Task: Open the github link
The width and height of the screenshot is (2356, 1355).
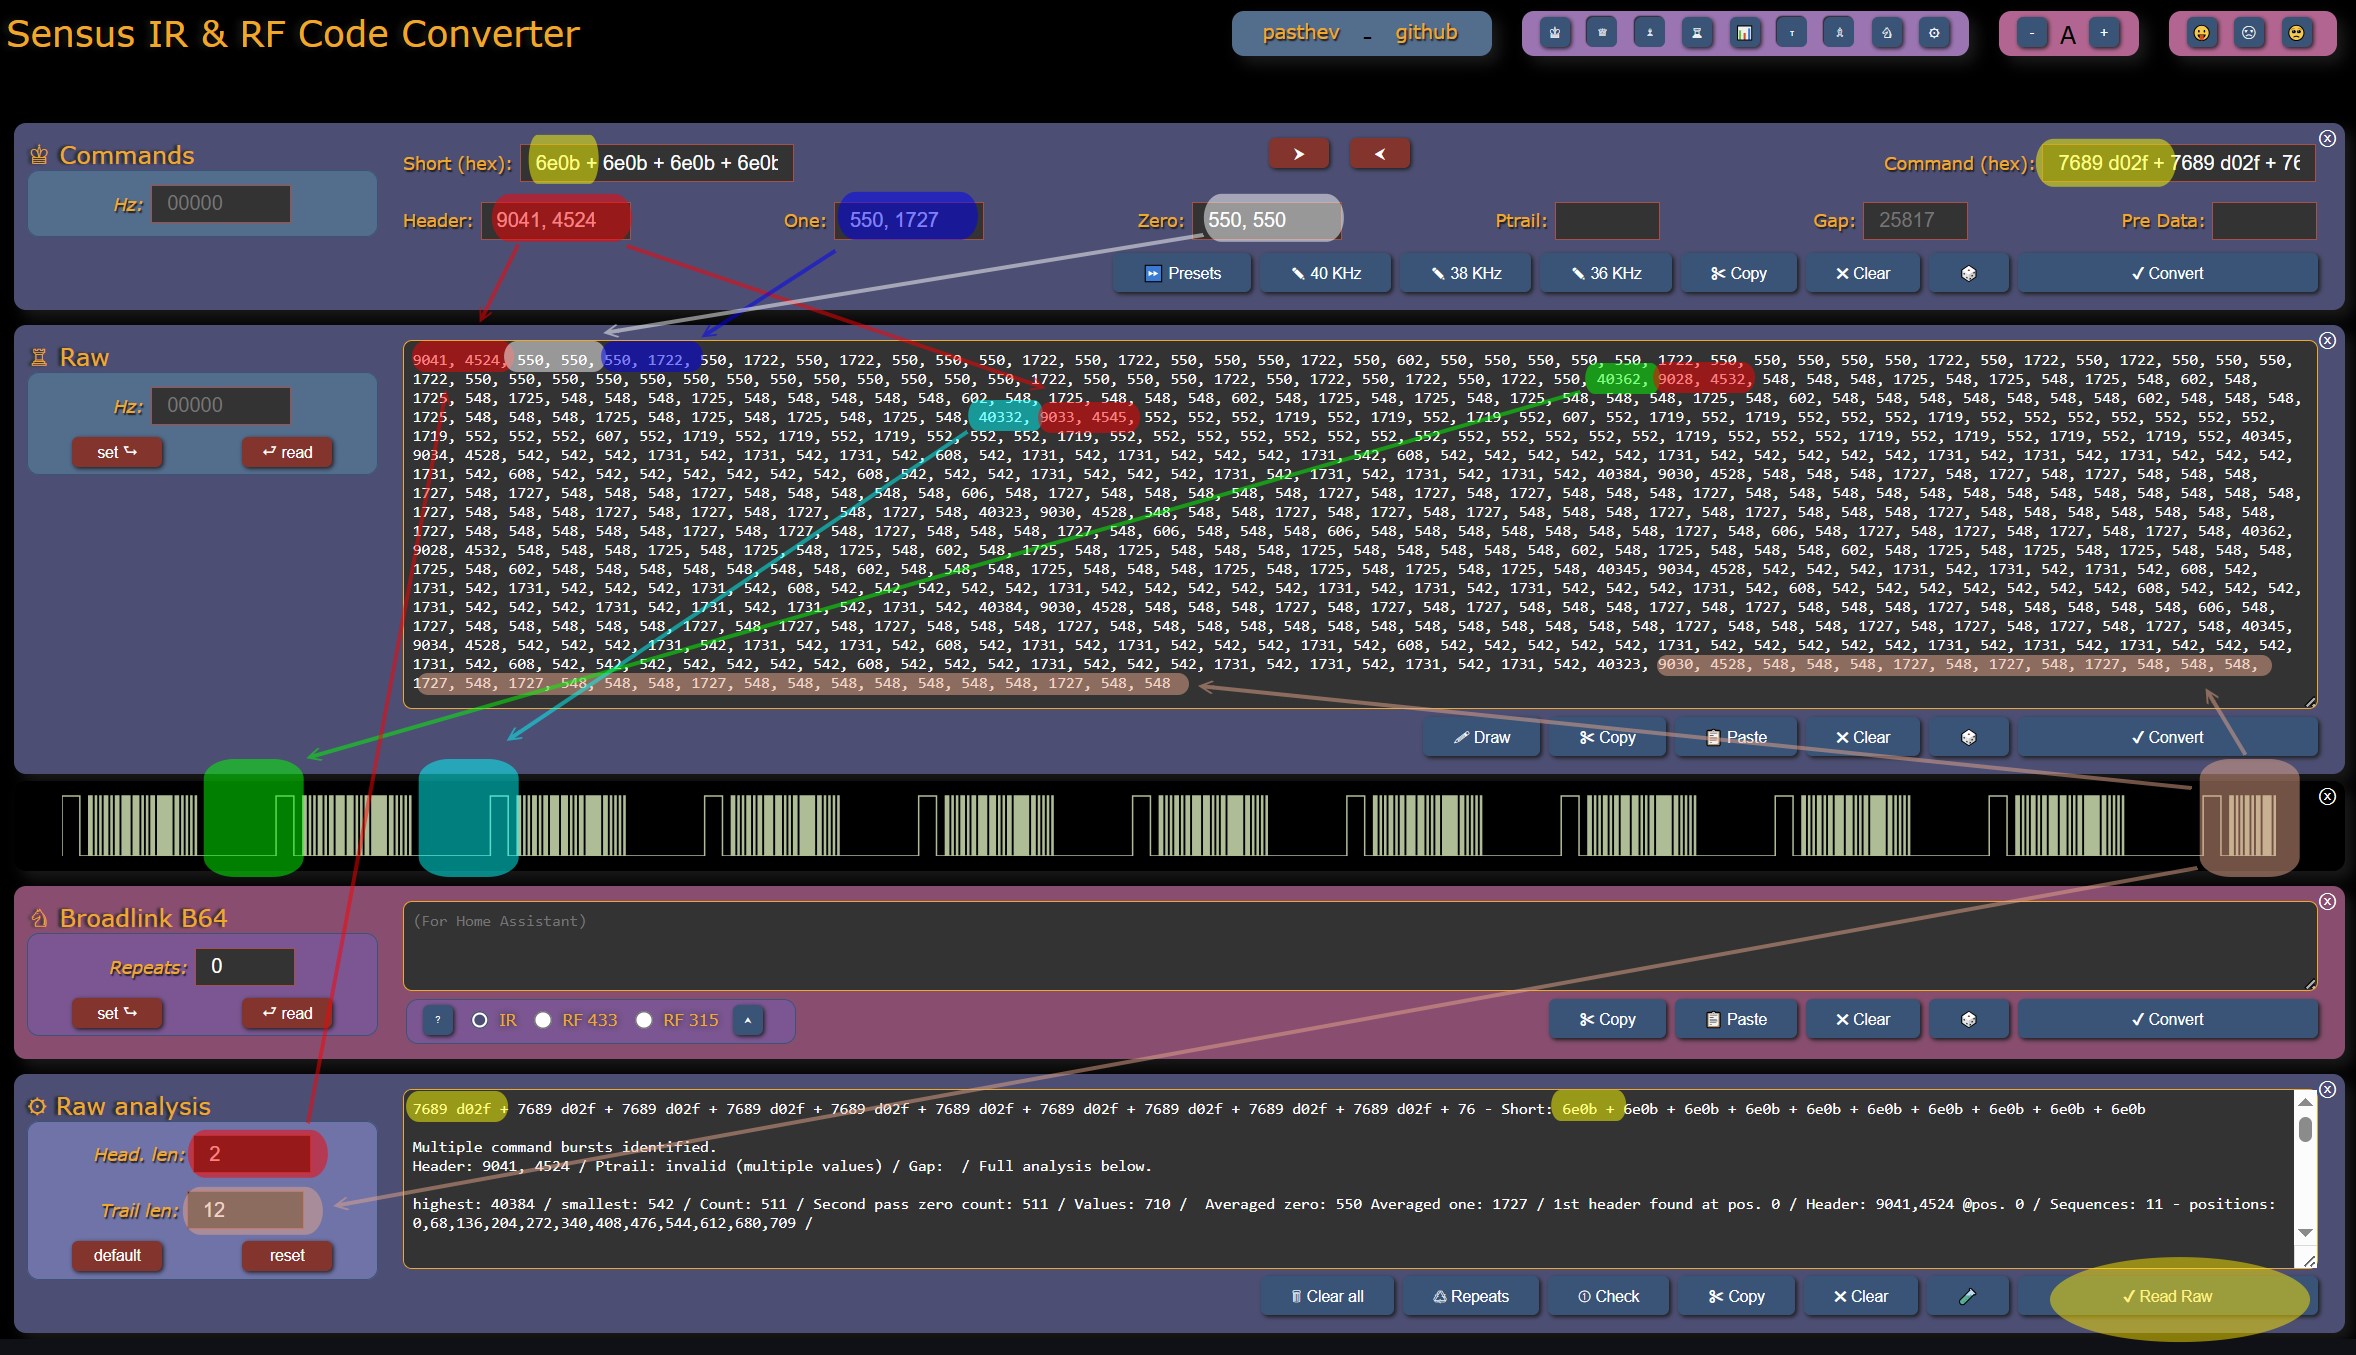Action: (x=1426, y=33)
